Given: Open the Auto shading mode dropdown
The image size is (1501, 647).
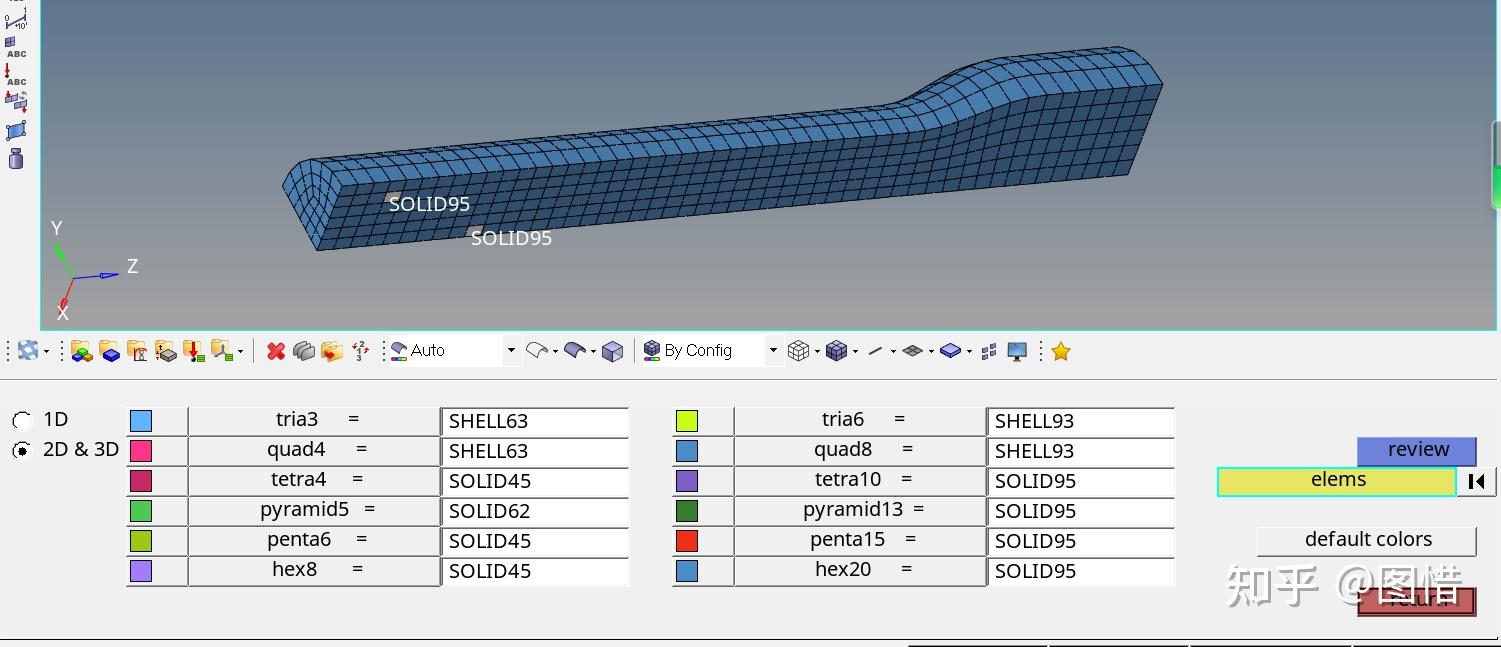Looking at the screenshot, I should pyautogui.click(x=511, y=350).
